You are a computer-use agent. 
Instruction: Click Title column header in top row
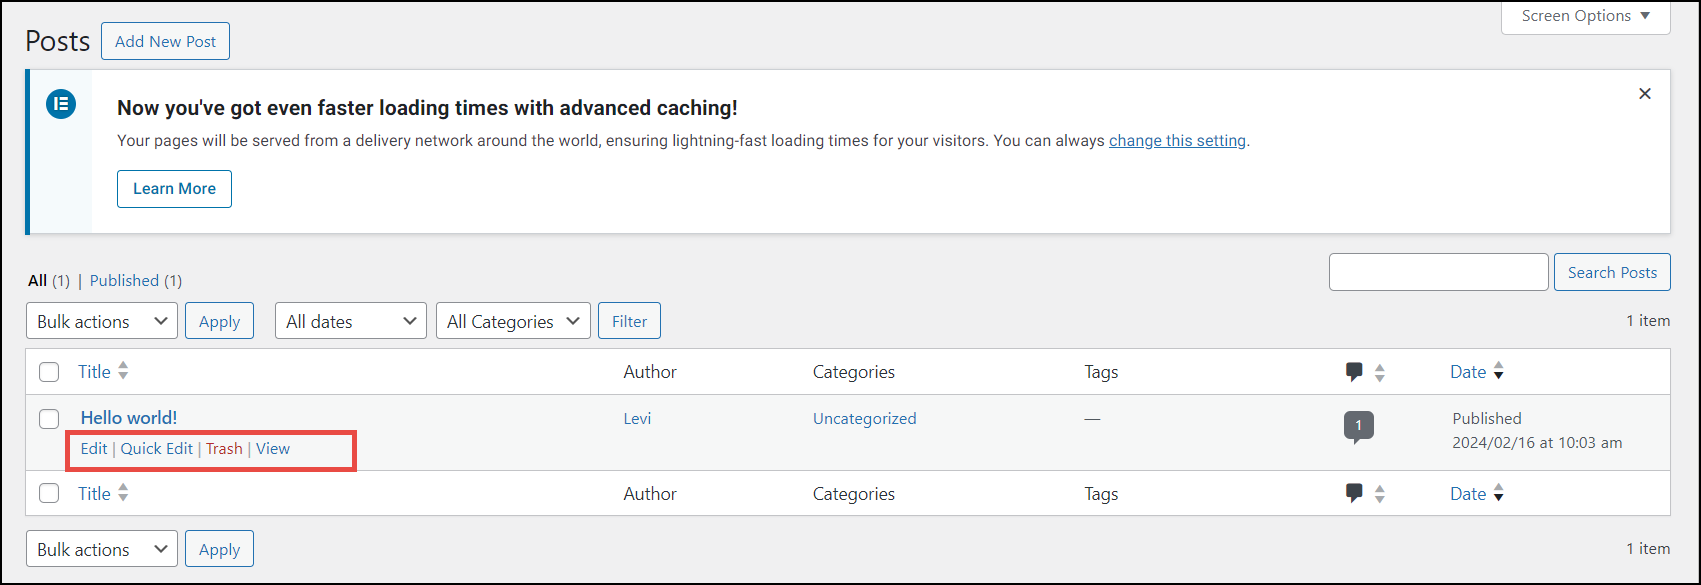[94, 372]
